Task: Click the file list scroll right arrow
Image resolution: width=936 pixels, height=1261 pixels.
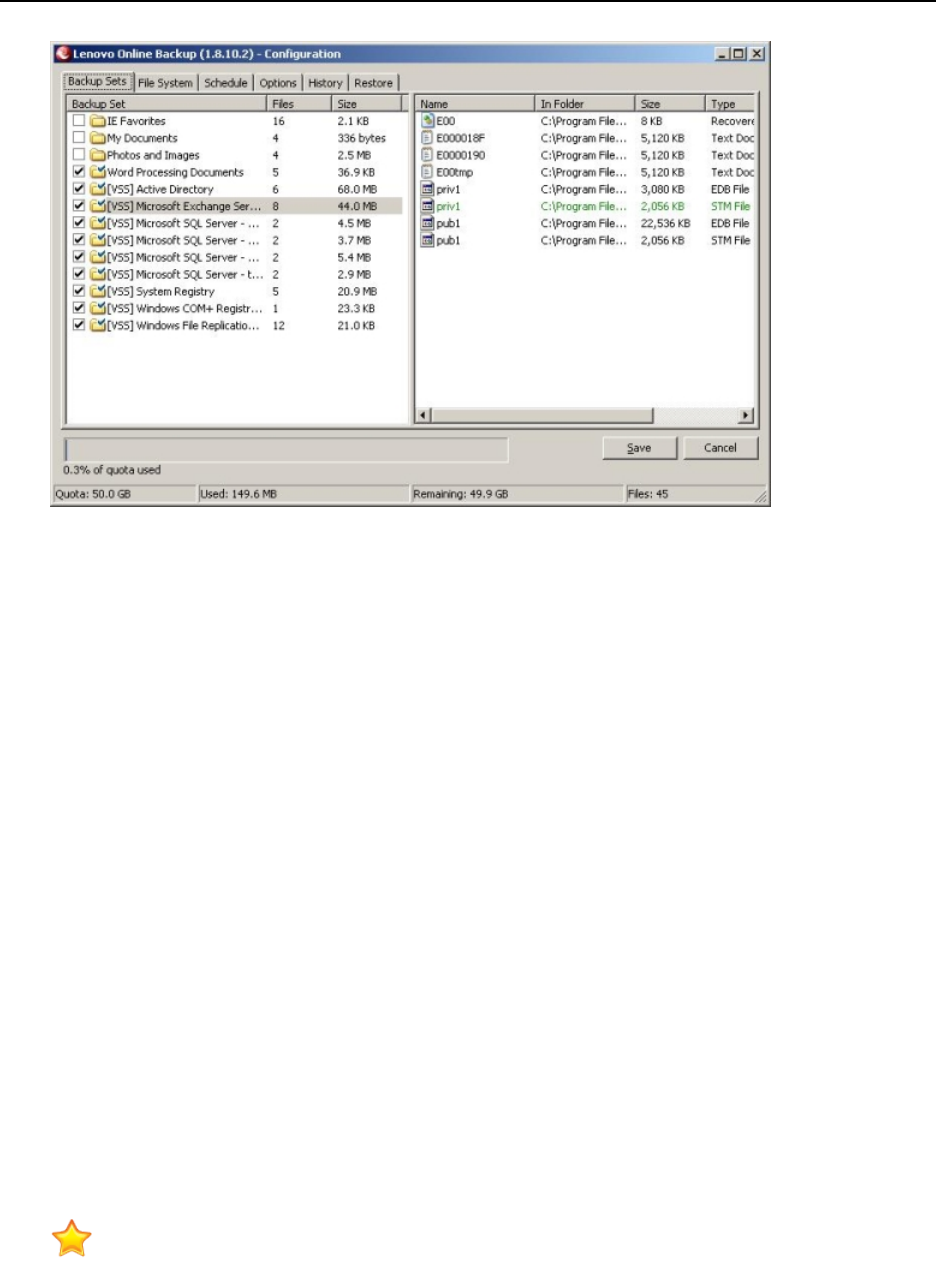Action: 745,415
